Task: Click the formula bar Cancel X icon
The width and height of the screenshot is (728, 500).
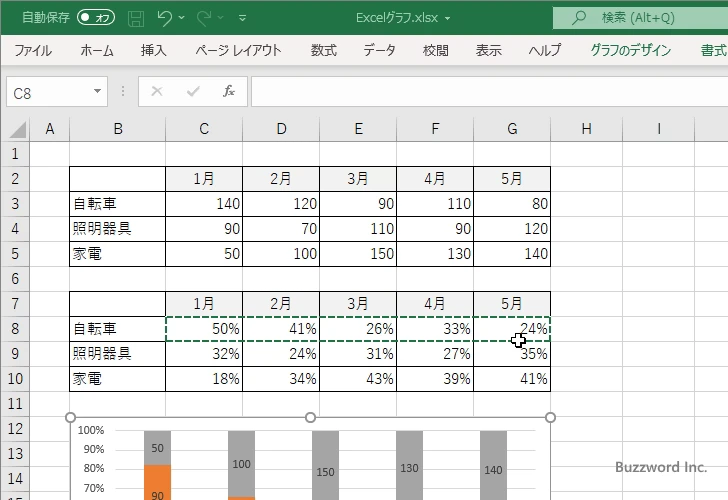Action: coord(157,91)
